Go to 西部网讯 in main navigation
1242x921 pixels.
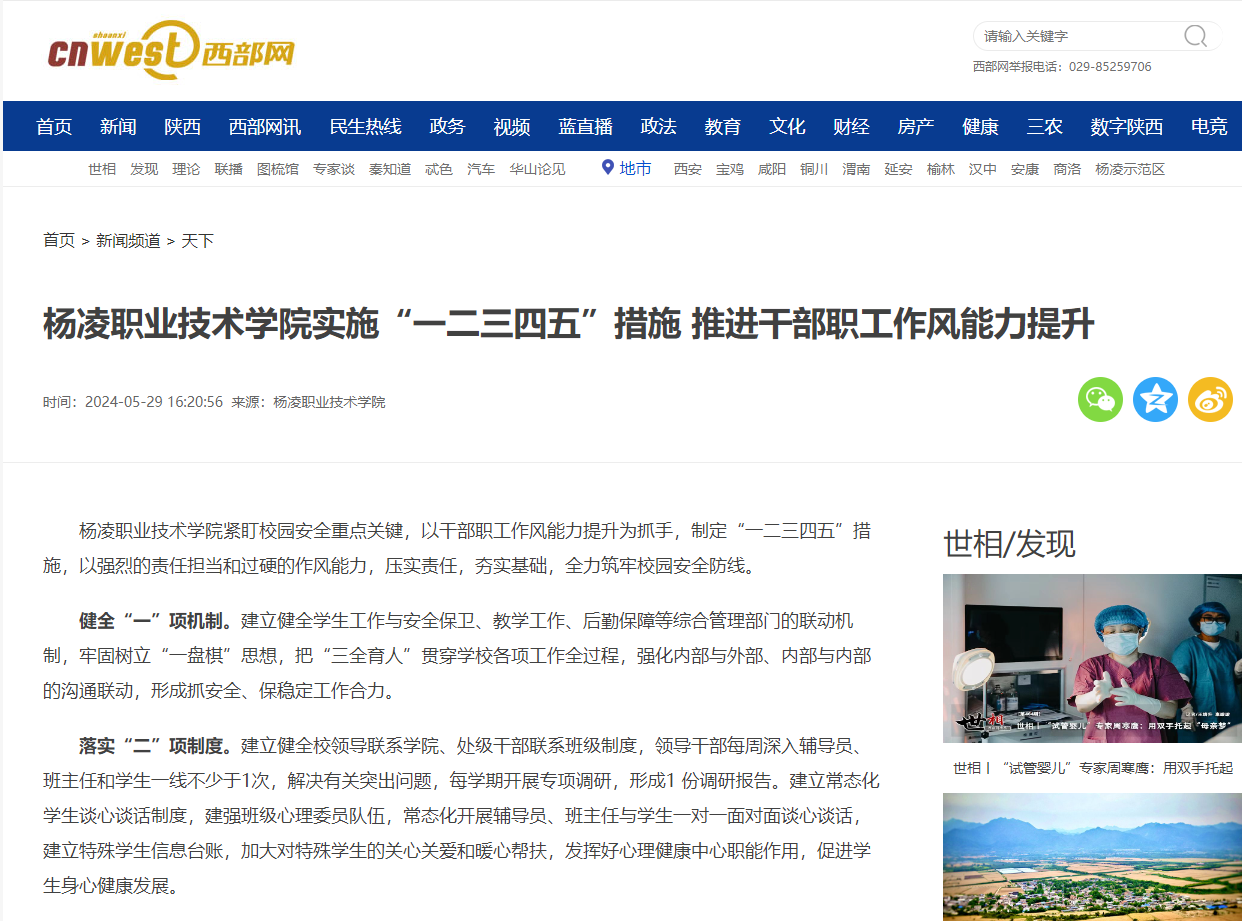tap(265, 127)
